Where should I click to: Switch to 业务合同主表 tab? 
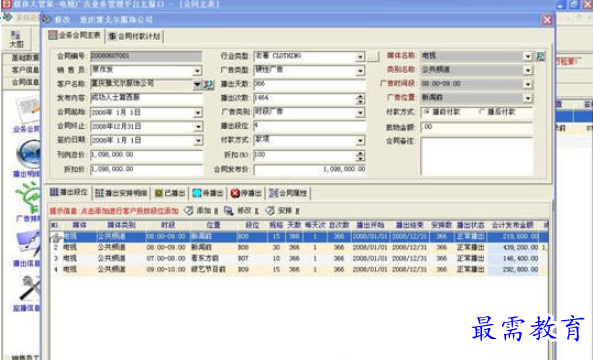tap(75, 36)
